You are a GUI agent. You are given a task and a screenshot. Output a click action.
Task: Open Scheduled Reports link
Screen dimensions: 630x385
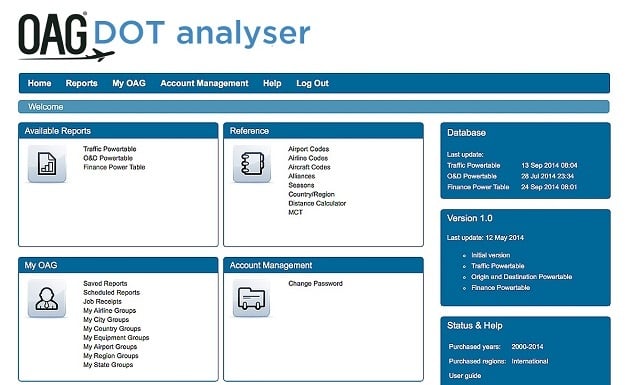point(112,293)
